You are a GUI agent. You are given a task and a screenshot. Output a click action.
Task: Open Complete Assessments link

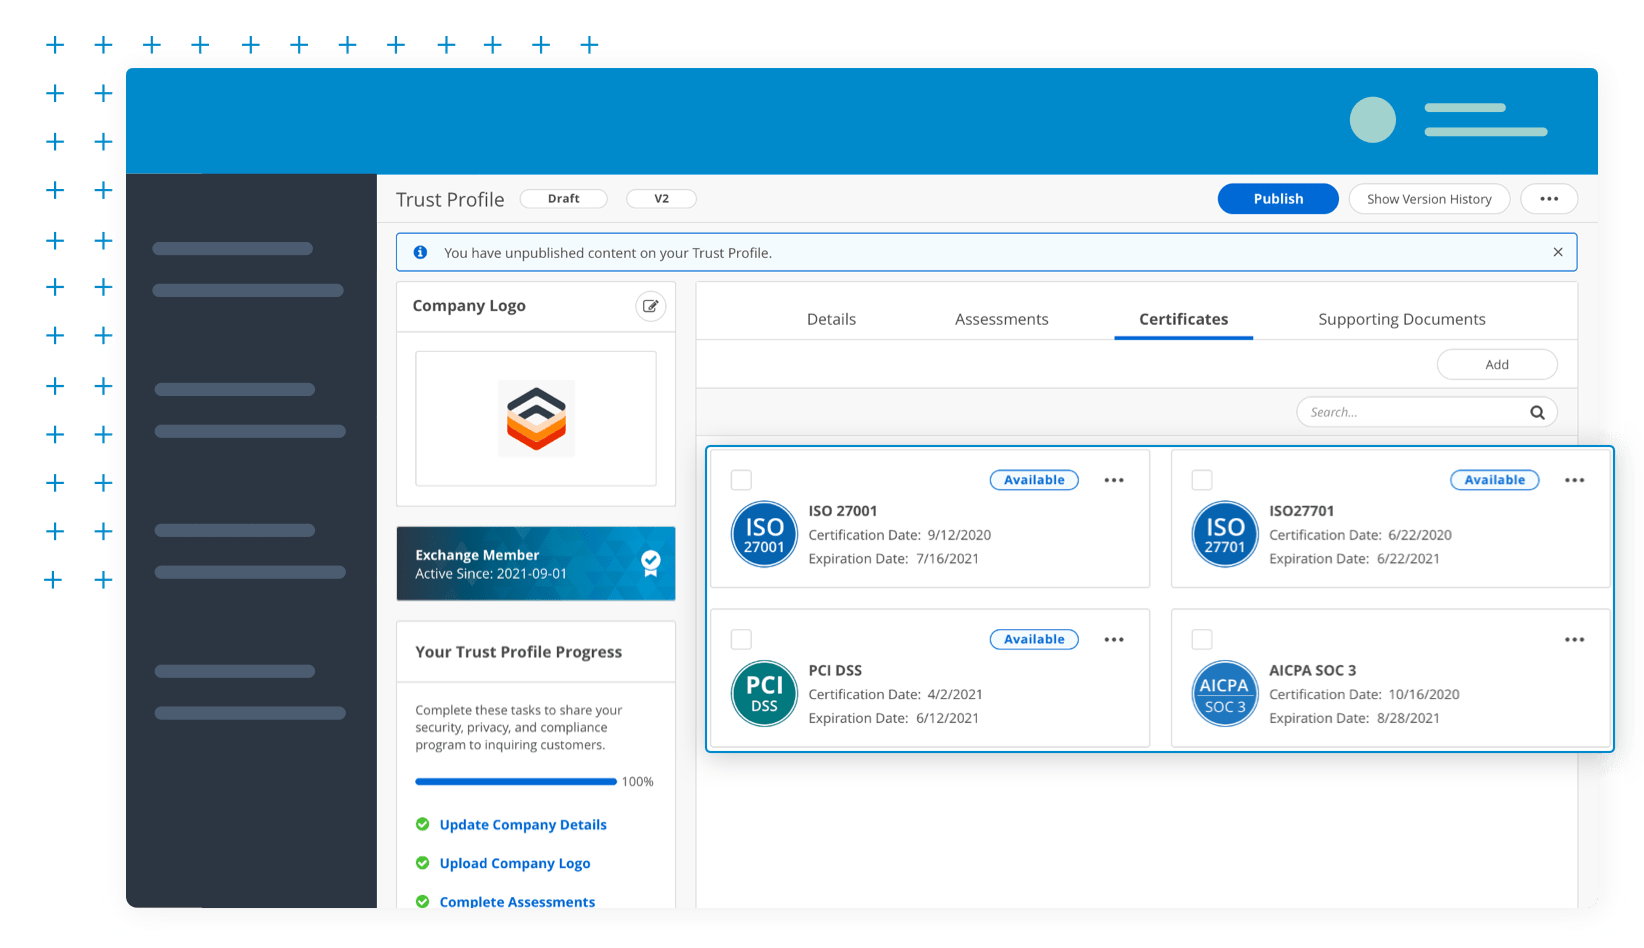pyautogui.click(x=517, y=901)
